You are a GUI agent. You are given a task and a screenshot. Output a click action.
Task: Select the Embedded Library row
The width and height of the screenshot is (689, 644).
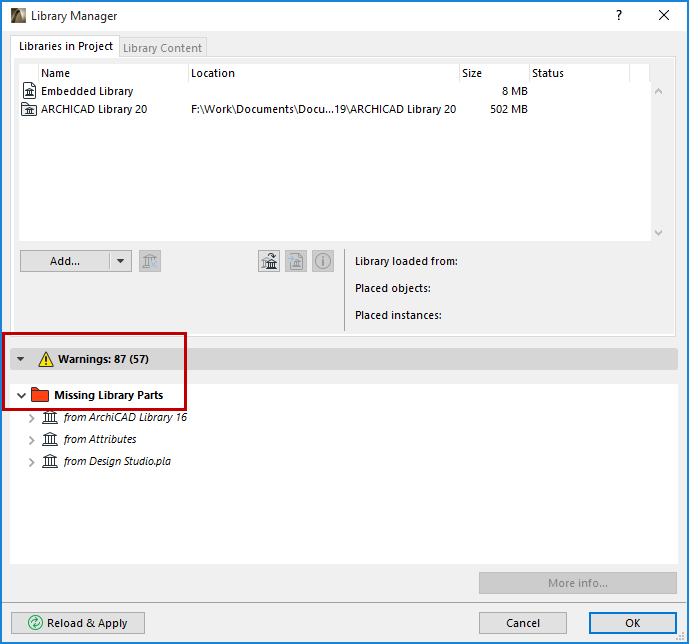[x=335, y=91]
